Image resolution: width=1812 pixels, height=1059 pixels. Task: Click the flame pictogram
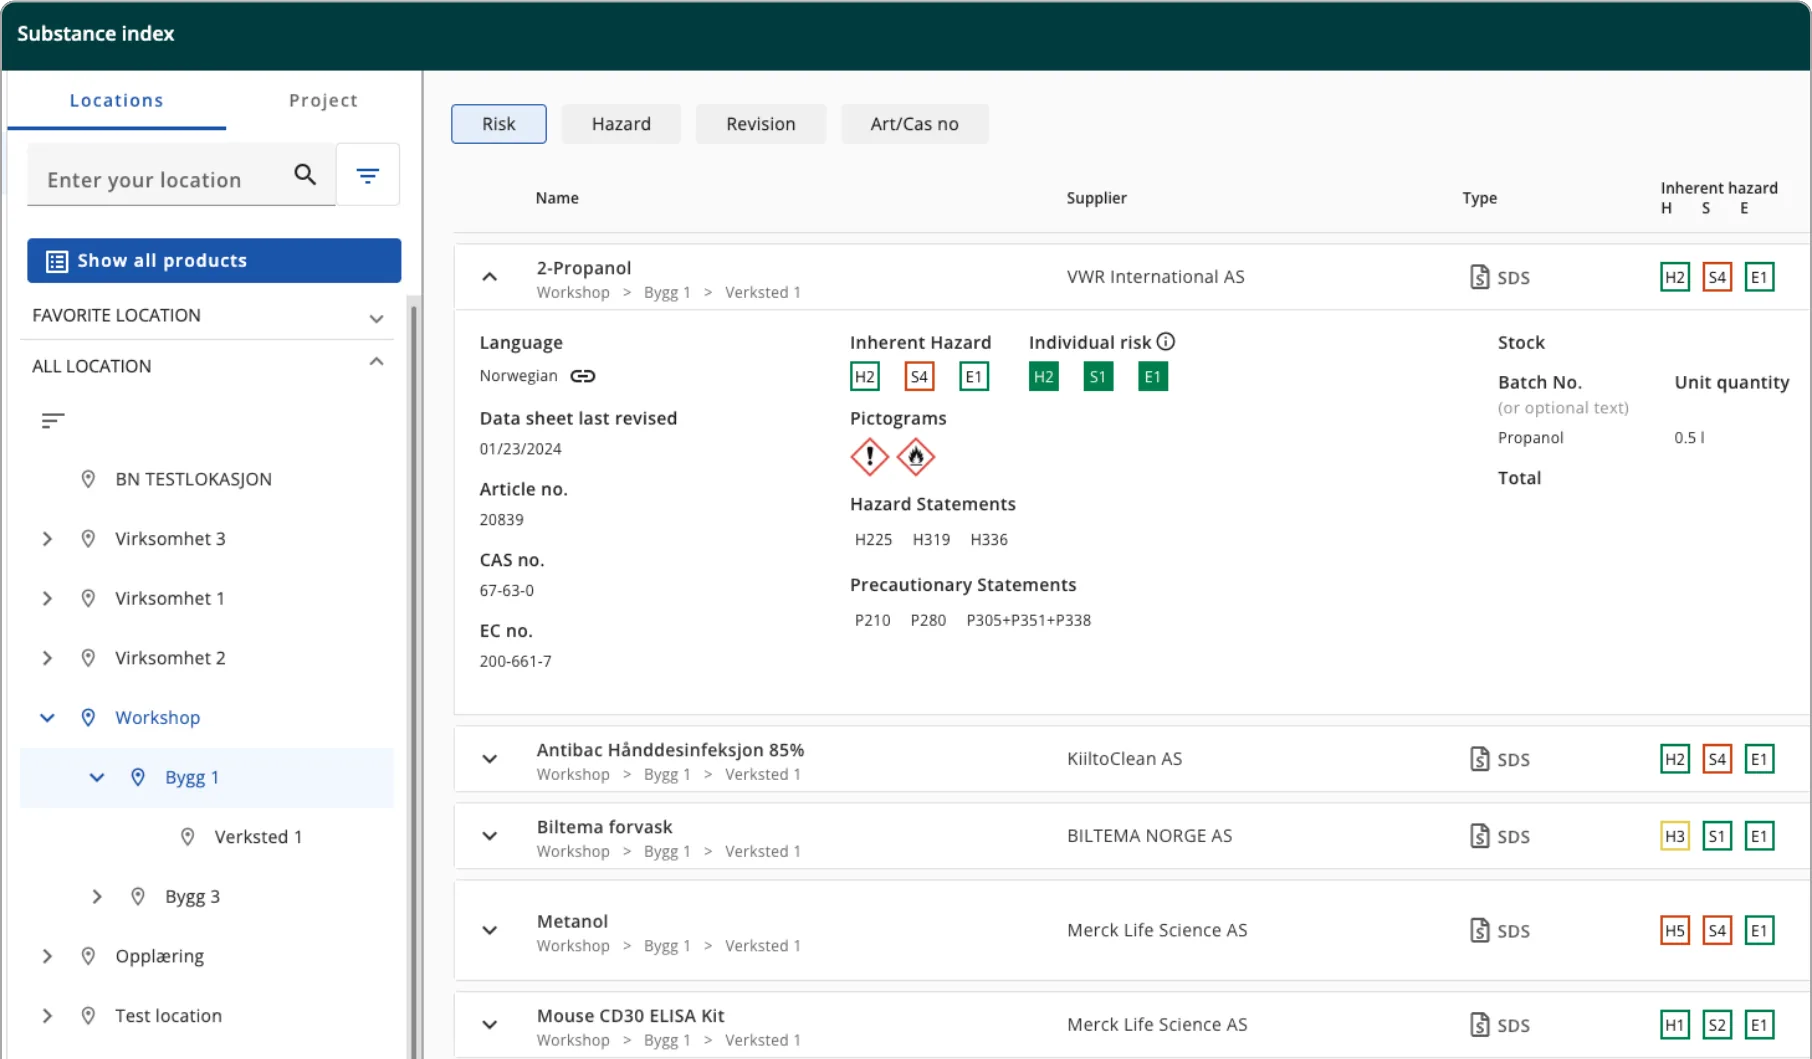pyautogui.click(x=915, y=457)
